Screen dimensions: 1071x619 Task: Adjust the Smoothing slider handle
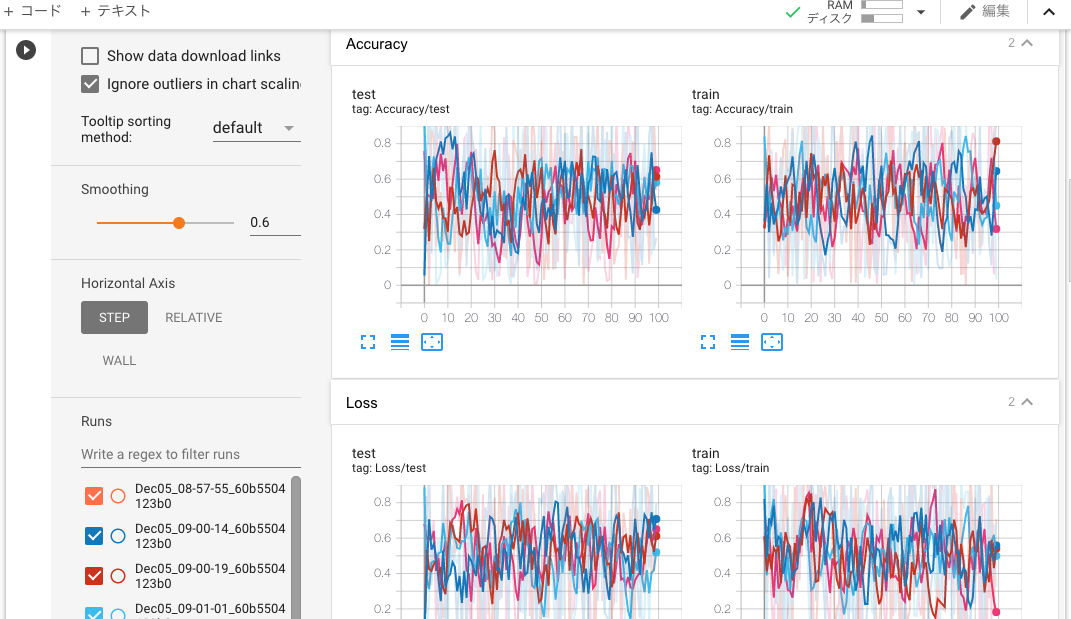click(x=178, y=222)
